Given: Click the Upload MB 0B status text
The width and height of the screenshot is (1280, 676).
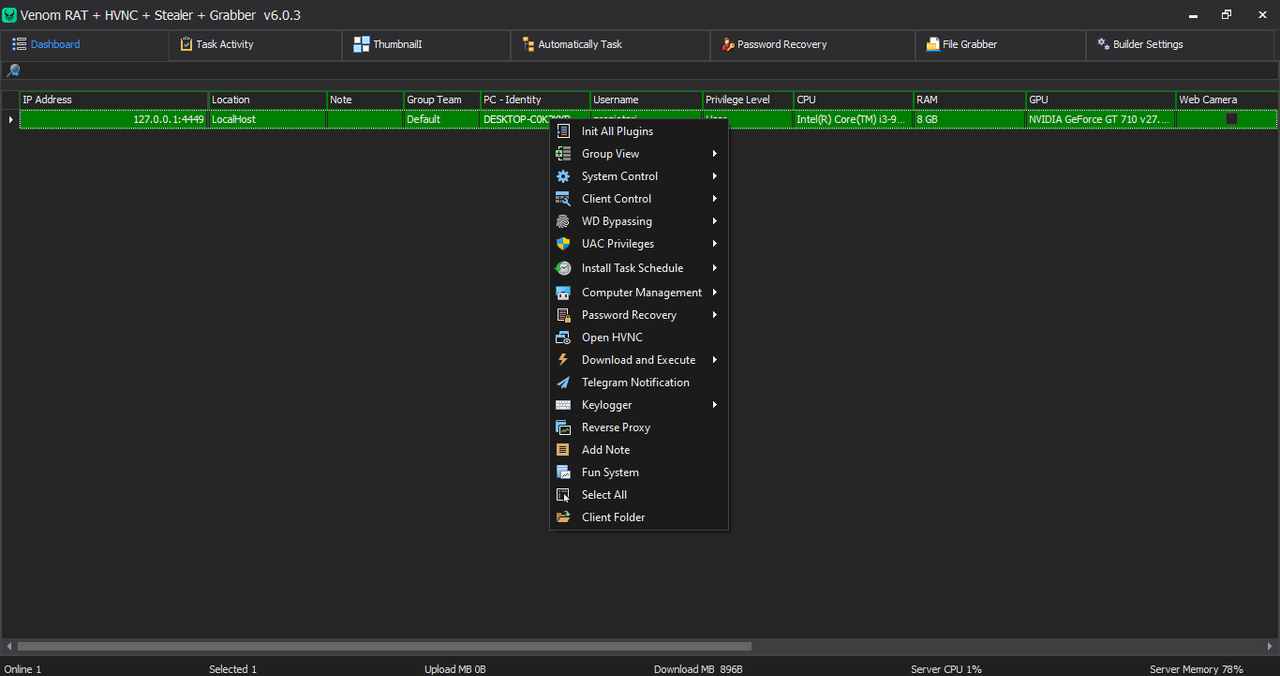Looking at the screenshot, I should pyautogui.click(x=455, y=669).
